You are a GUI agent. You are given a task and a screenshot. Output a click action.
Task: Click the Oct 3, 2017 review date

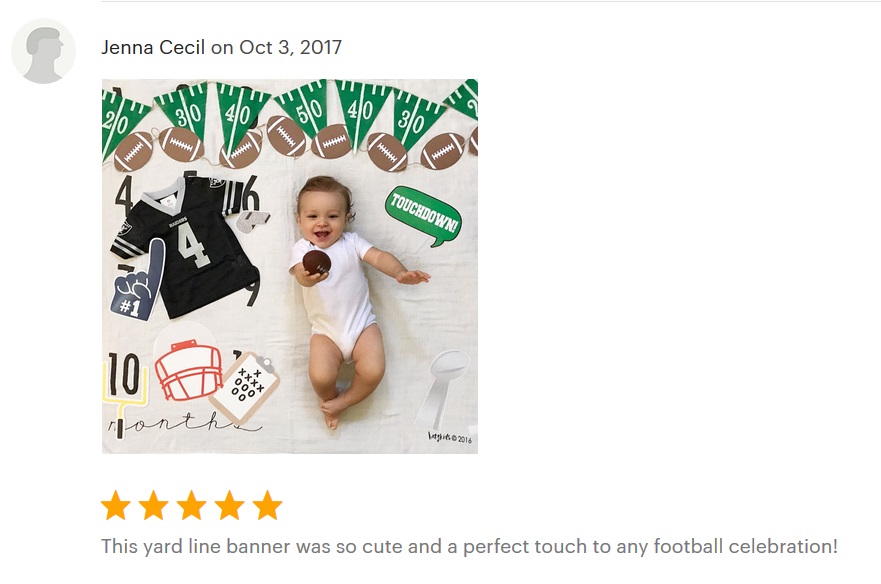290,47
